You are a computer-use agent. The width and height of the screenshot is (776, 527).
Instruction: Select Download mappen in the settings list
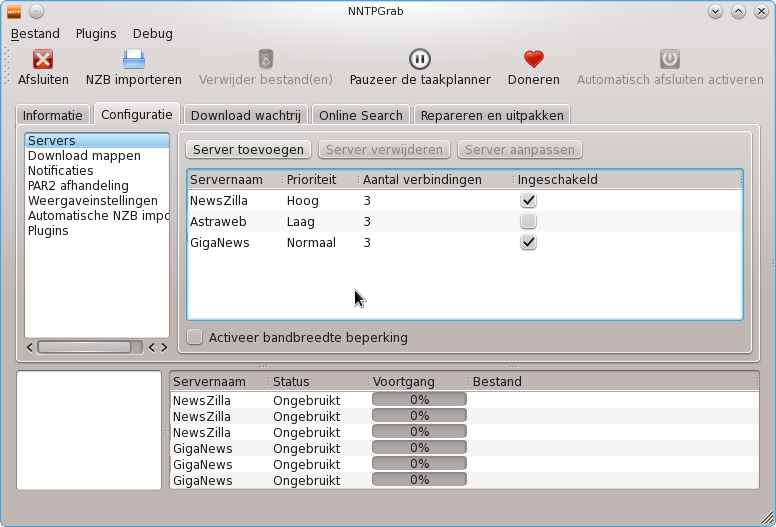(84, 156)
